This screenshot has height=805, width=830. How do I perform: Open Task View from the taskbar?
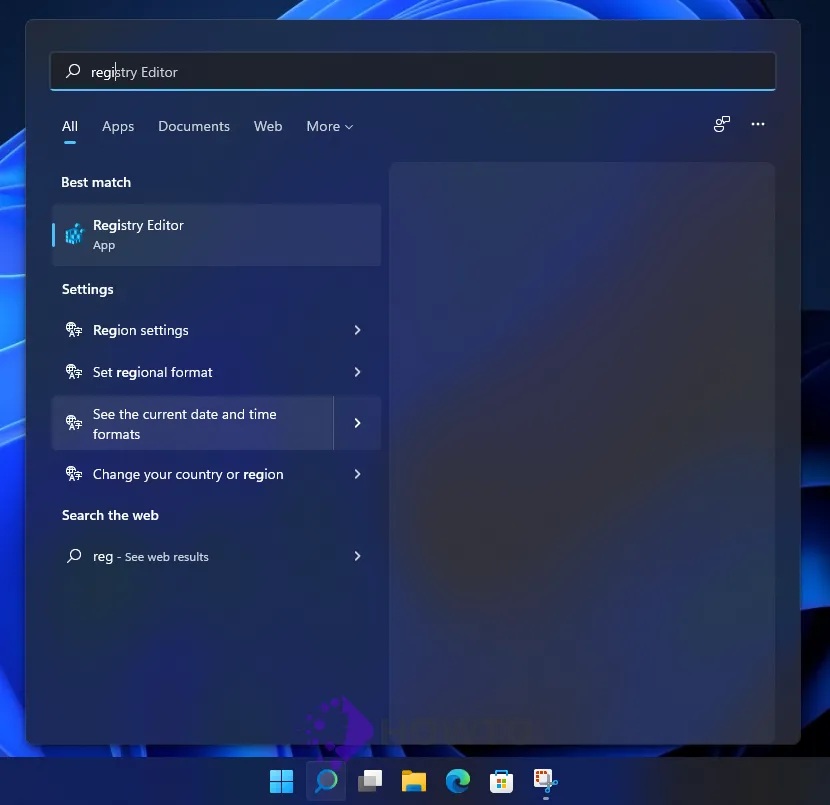pyautogui.click(x=370, y=781)
